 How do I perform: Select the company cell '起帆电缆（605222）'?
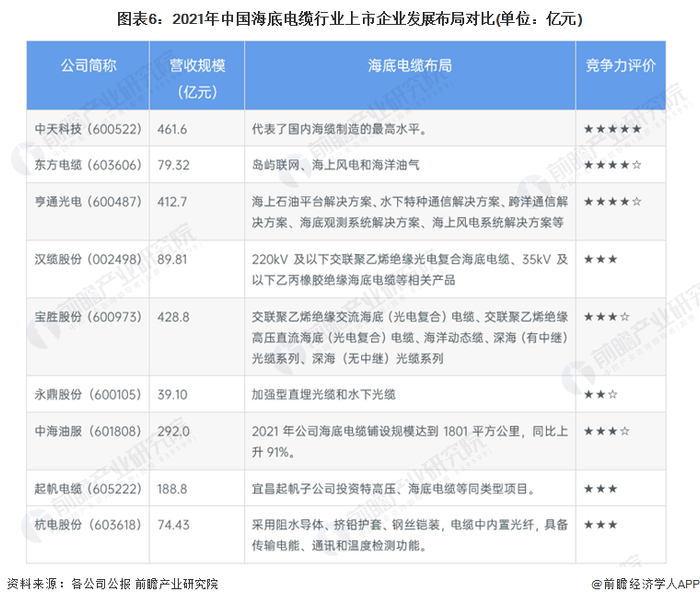pyautogui.click(x=88, y=489)
